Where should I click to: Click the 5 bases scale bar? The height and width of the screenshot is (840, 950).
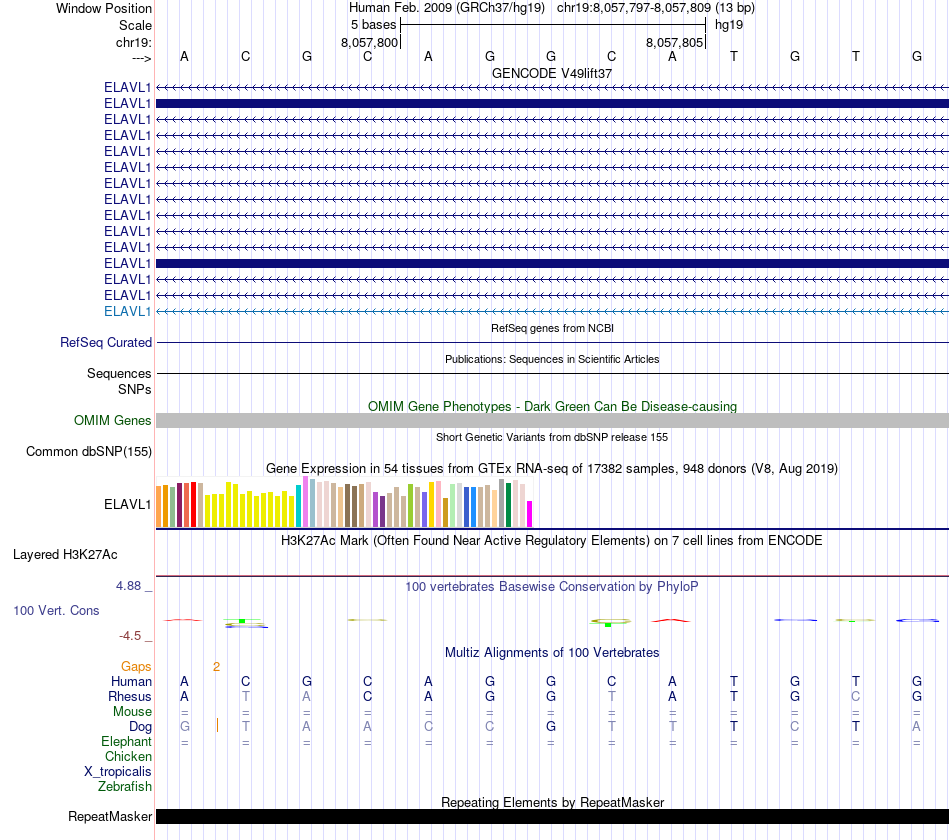(553, 25)
